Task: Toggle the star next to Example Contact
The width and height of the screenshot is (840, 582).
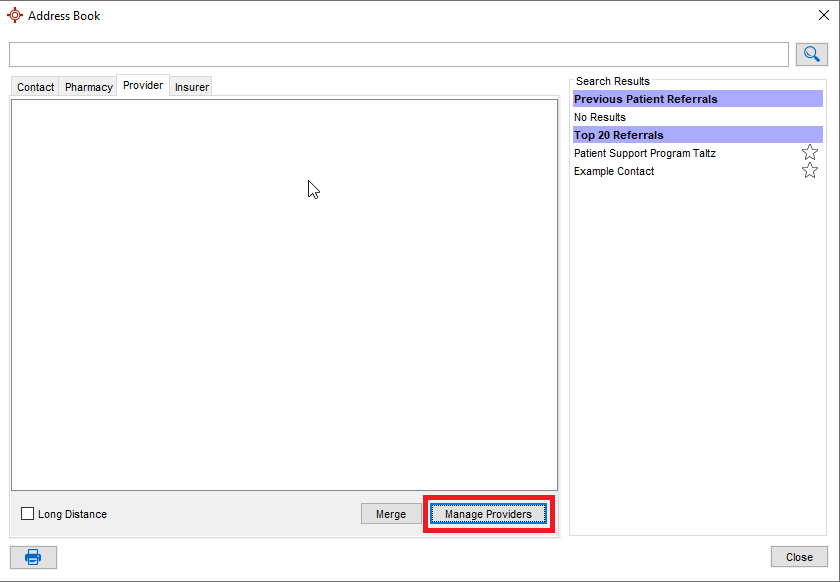Action: (x=810, y=171)
